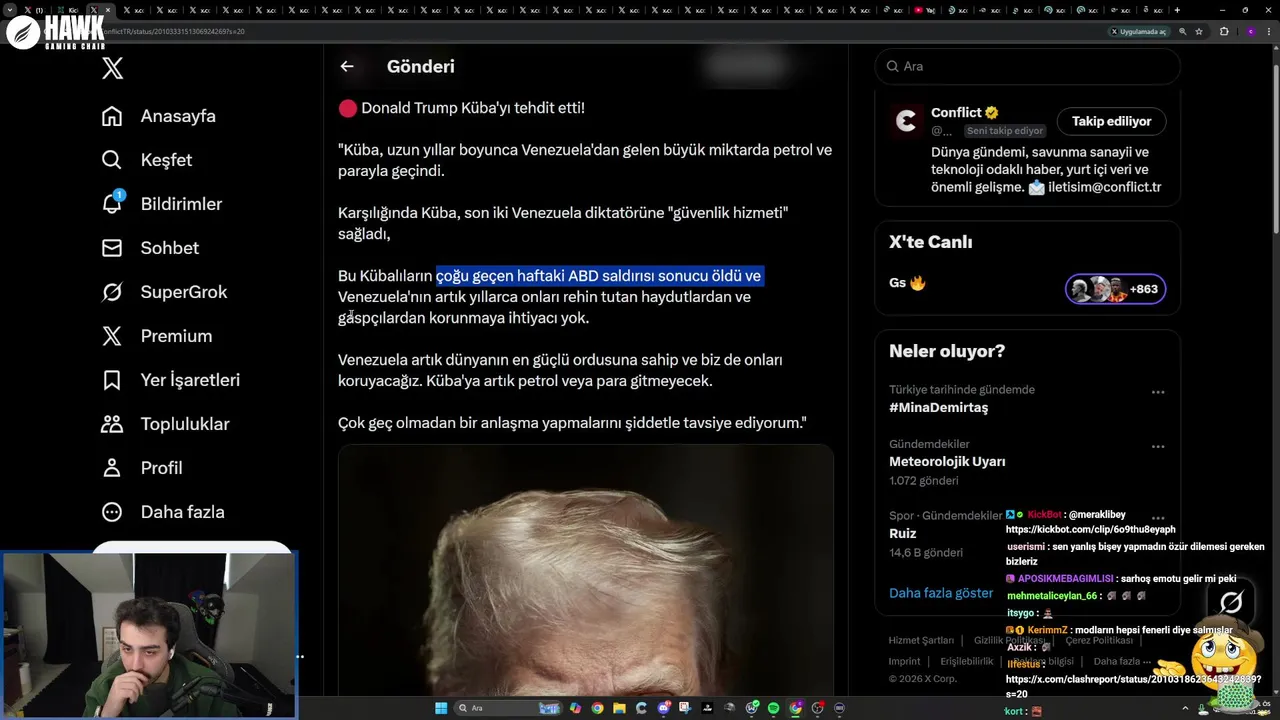Open browser tab search dropdown arrow
This screenshot has width=1280, height=720.
(x=10, y=10)
